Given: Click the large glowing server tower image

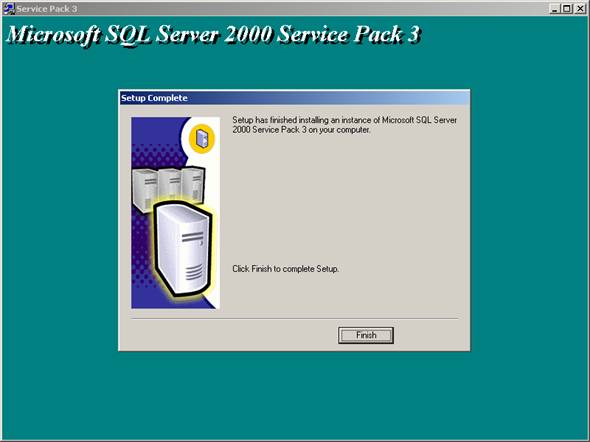Looking at the screenshot, I should 184,248.
